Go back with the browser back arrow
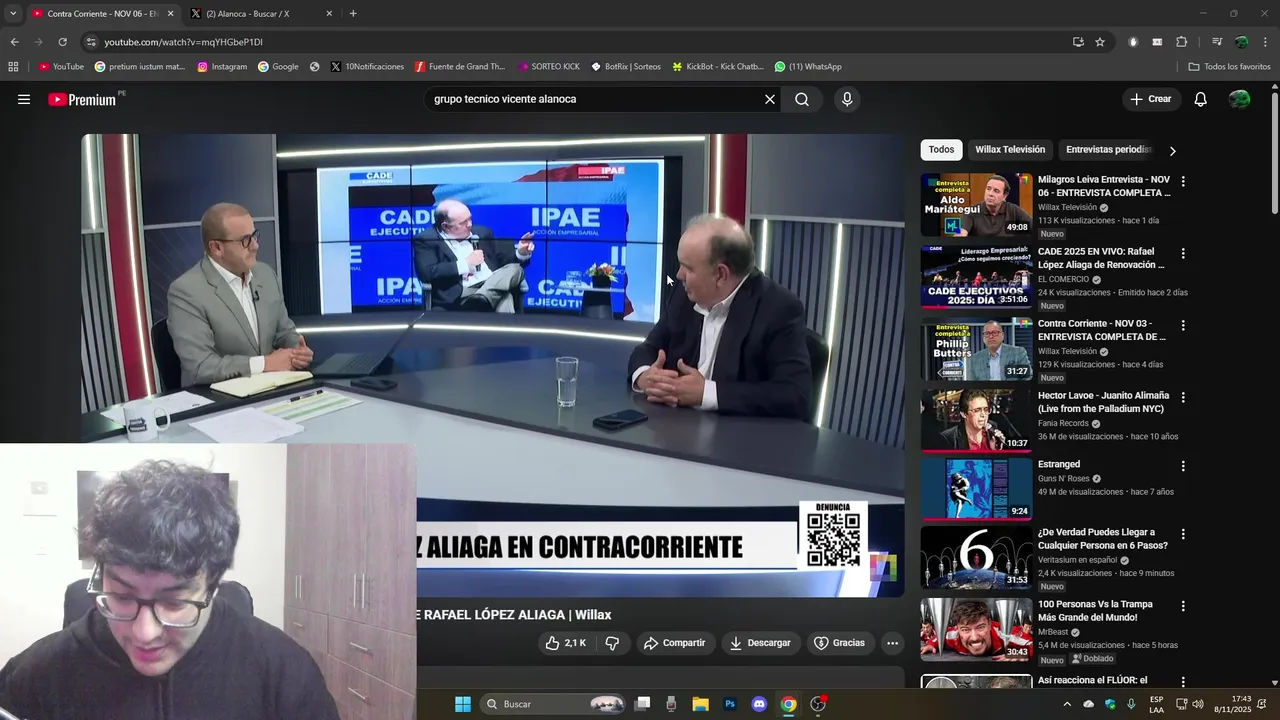The image size is (1280, 720). [14, 42]
